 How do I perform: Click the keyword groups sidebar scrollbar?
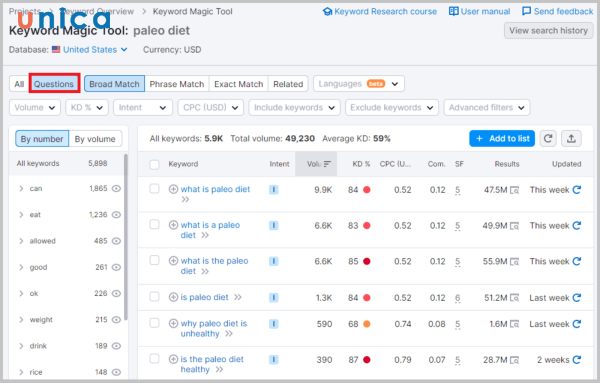pos(126,237)
